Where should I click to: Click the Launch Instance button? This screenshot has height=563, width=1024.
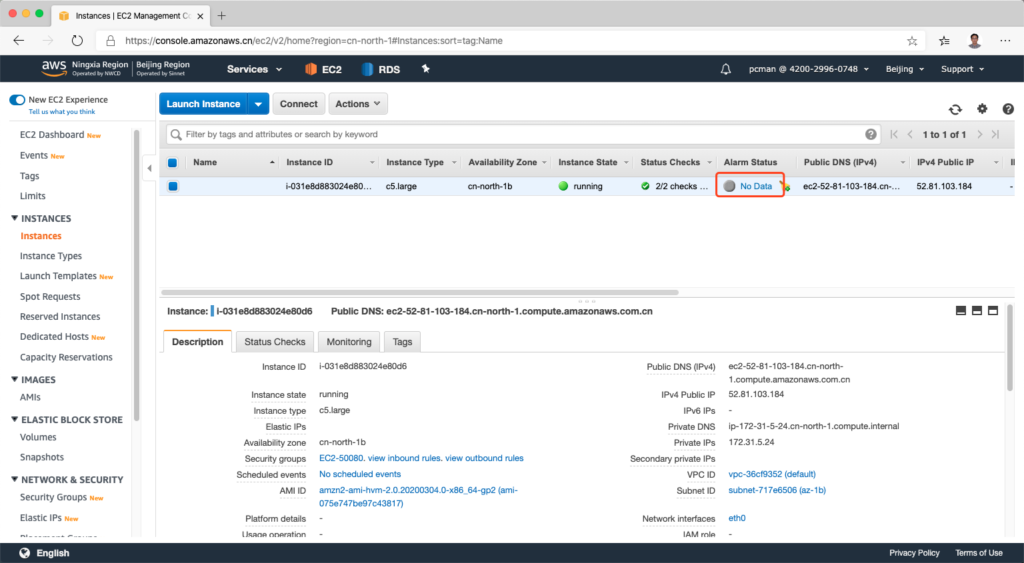coord(203,104)
